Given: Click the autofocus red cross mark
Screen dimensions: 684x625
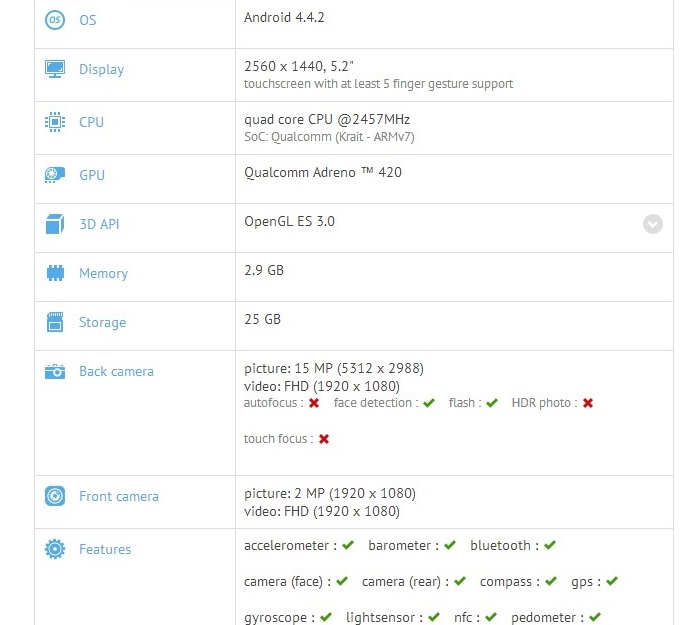Looking at the screenshot, I should pyautogui.click(x=314, y=403).
